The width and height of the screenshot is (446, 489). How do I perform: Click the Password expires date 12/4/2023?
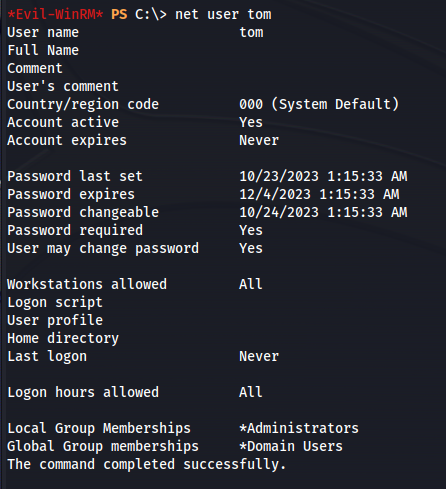click(x=319, y=194)
